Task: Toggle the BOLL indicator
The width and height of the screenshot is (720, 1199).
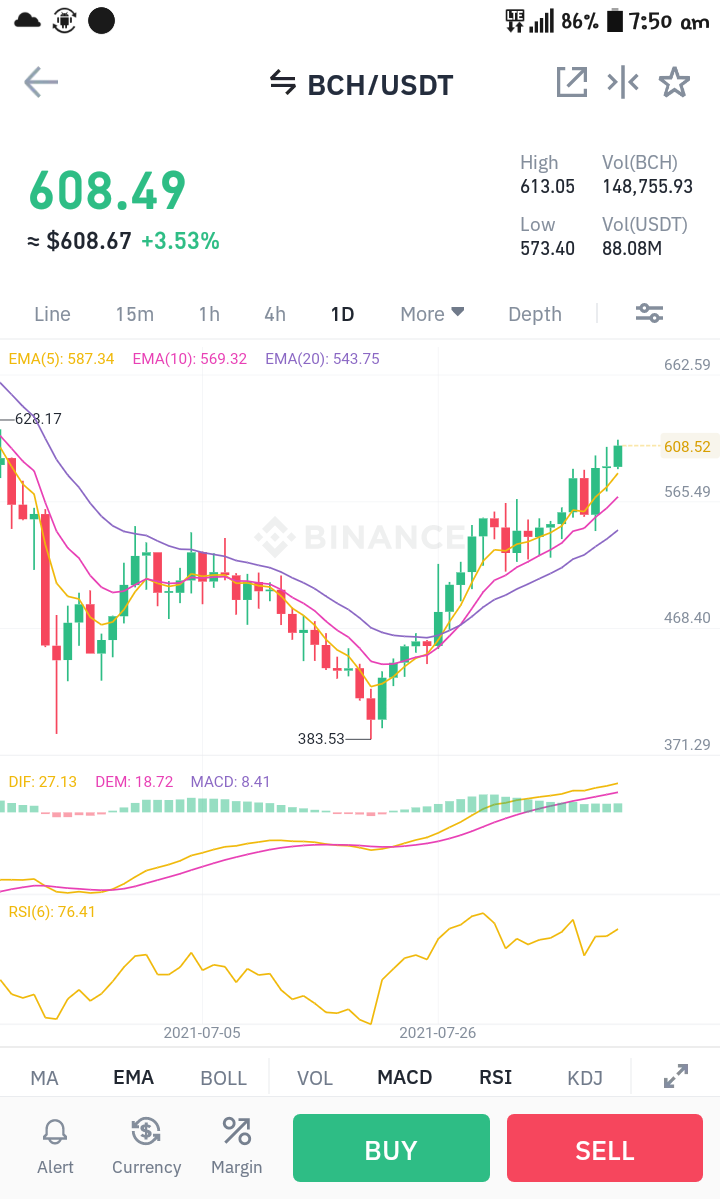Action: coord(223,1077)
